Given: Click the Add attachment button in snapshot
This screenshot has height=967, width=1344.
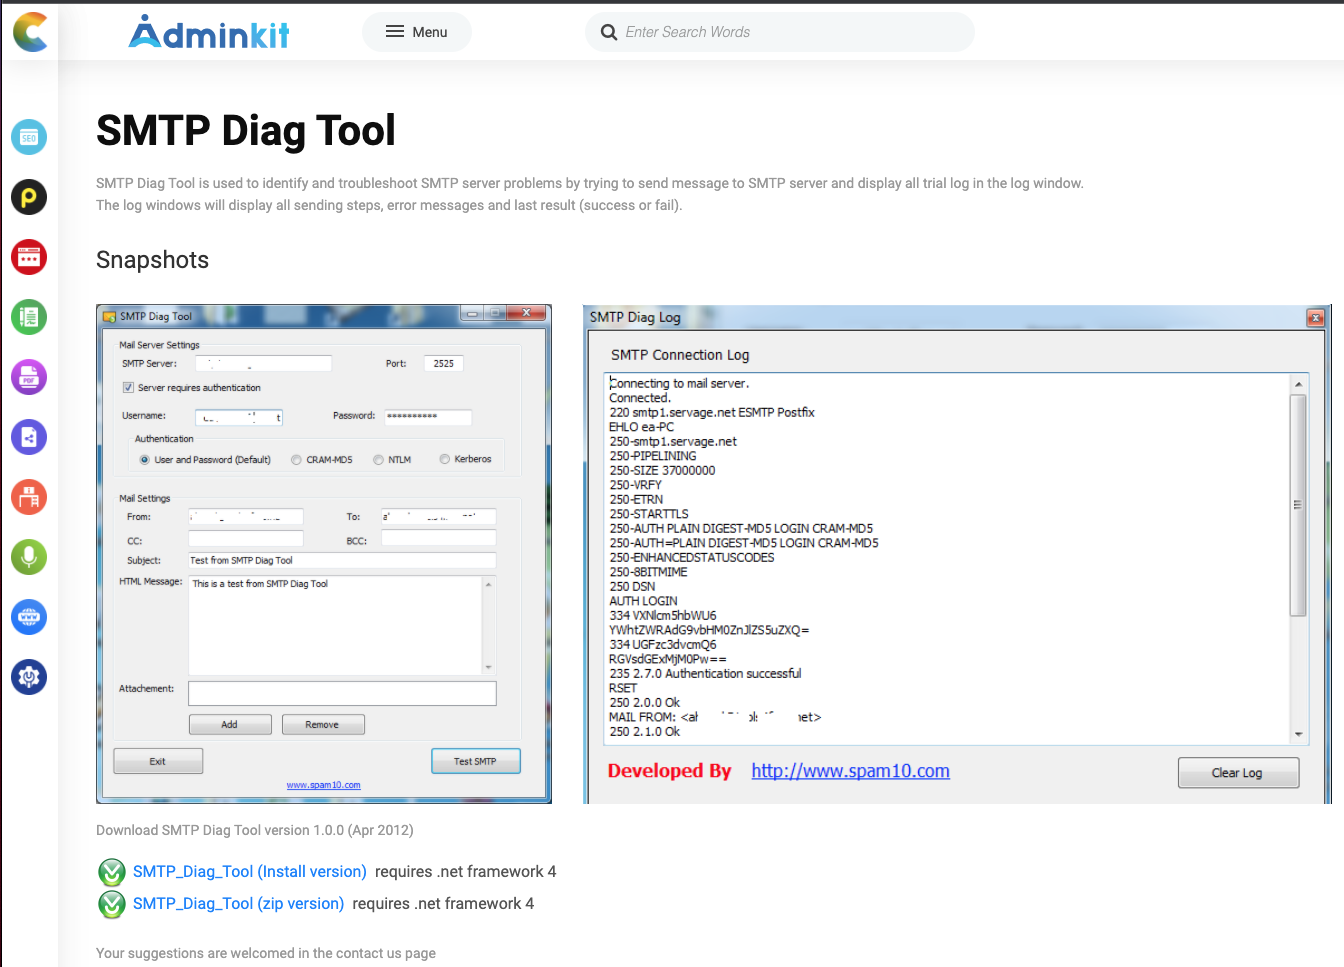Looking at the screenshot, I should 230,724.
